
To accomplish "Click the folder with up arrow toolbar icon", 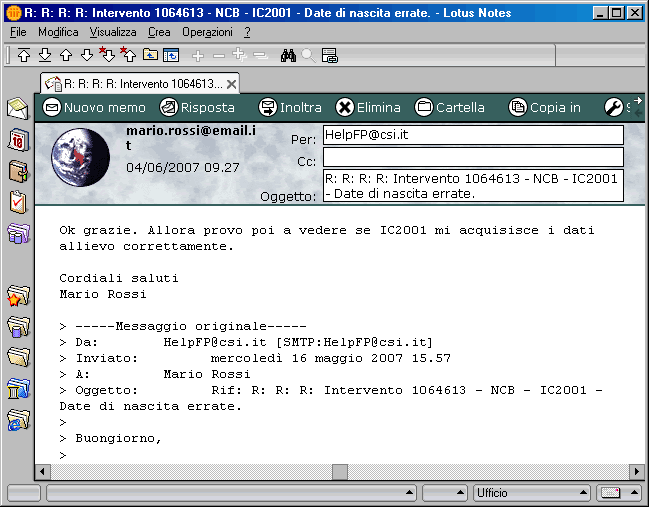I will [150, 55].
